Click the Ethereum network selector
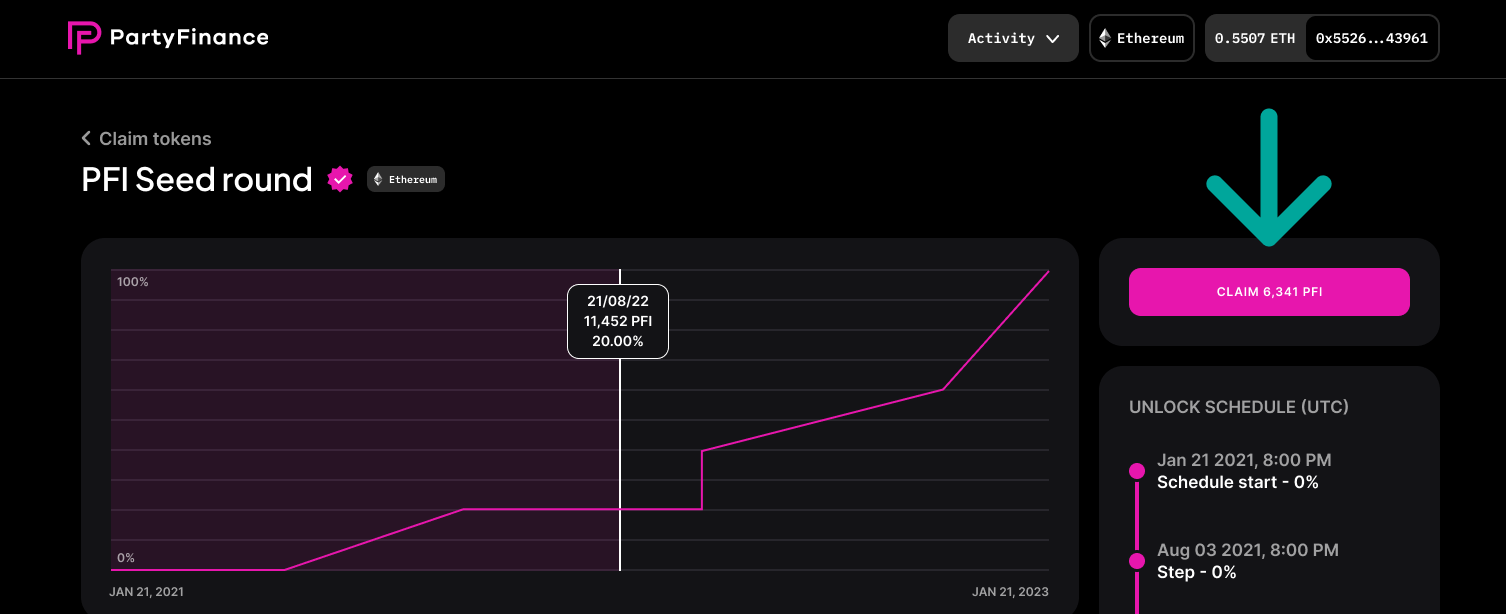The height and width of the screenshot is (614, 1506). tap(1142, 38)
